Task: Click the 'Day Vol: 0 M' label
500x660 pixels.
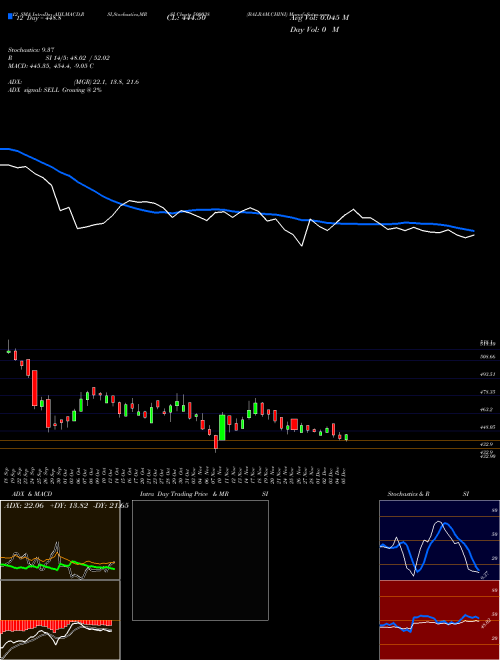Action: 314,30
